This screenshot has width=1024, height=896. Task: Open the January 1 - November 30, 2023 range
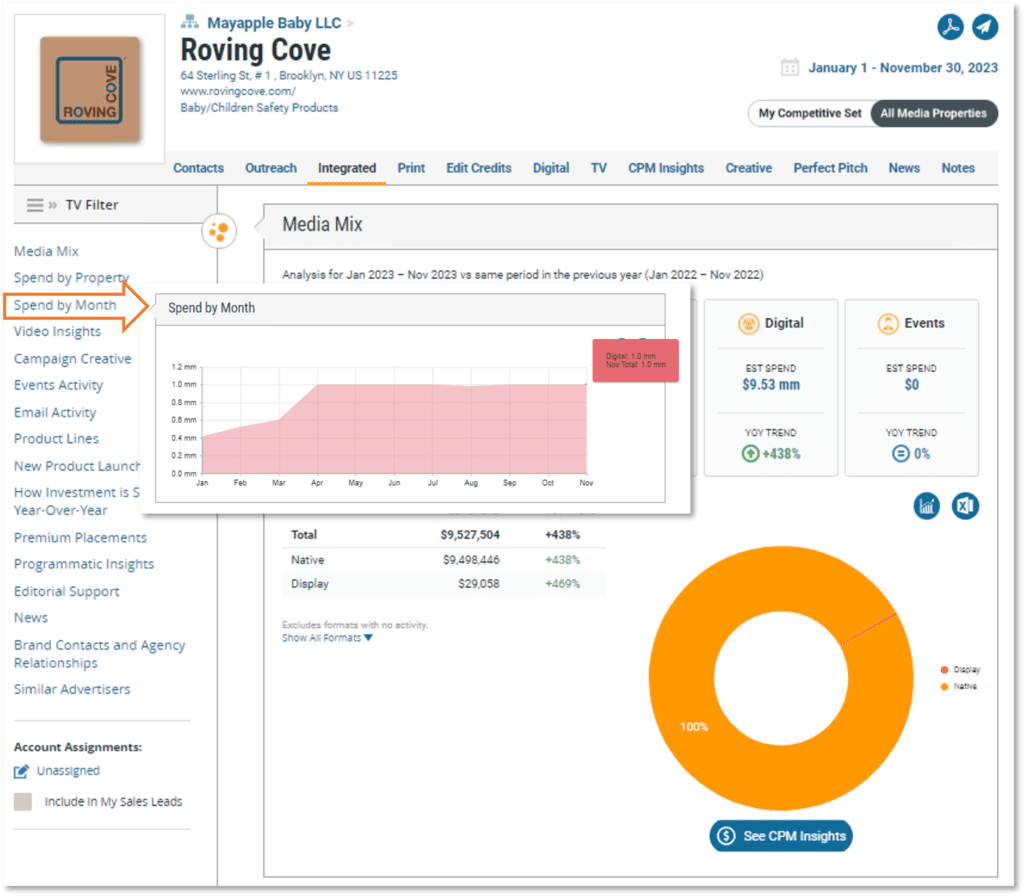click(x=903, y=67)
